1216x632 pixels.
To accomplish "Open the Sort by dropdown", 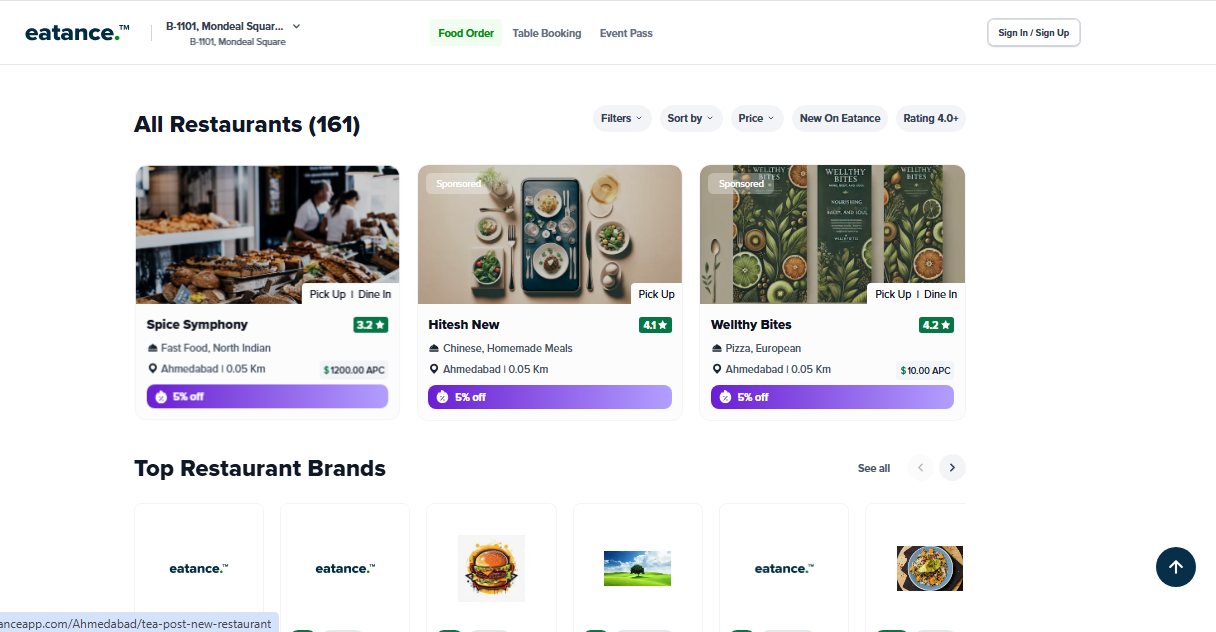I will pyautogui.click(x=691, y=118).
